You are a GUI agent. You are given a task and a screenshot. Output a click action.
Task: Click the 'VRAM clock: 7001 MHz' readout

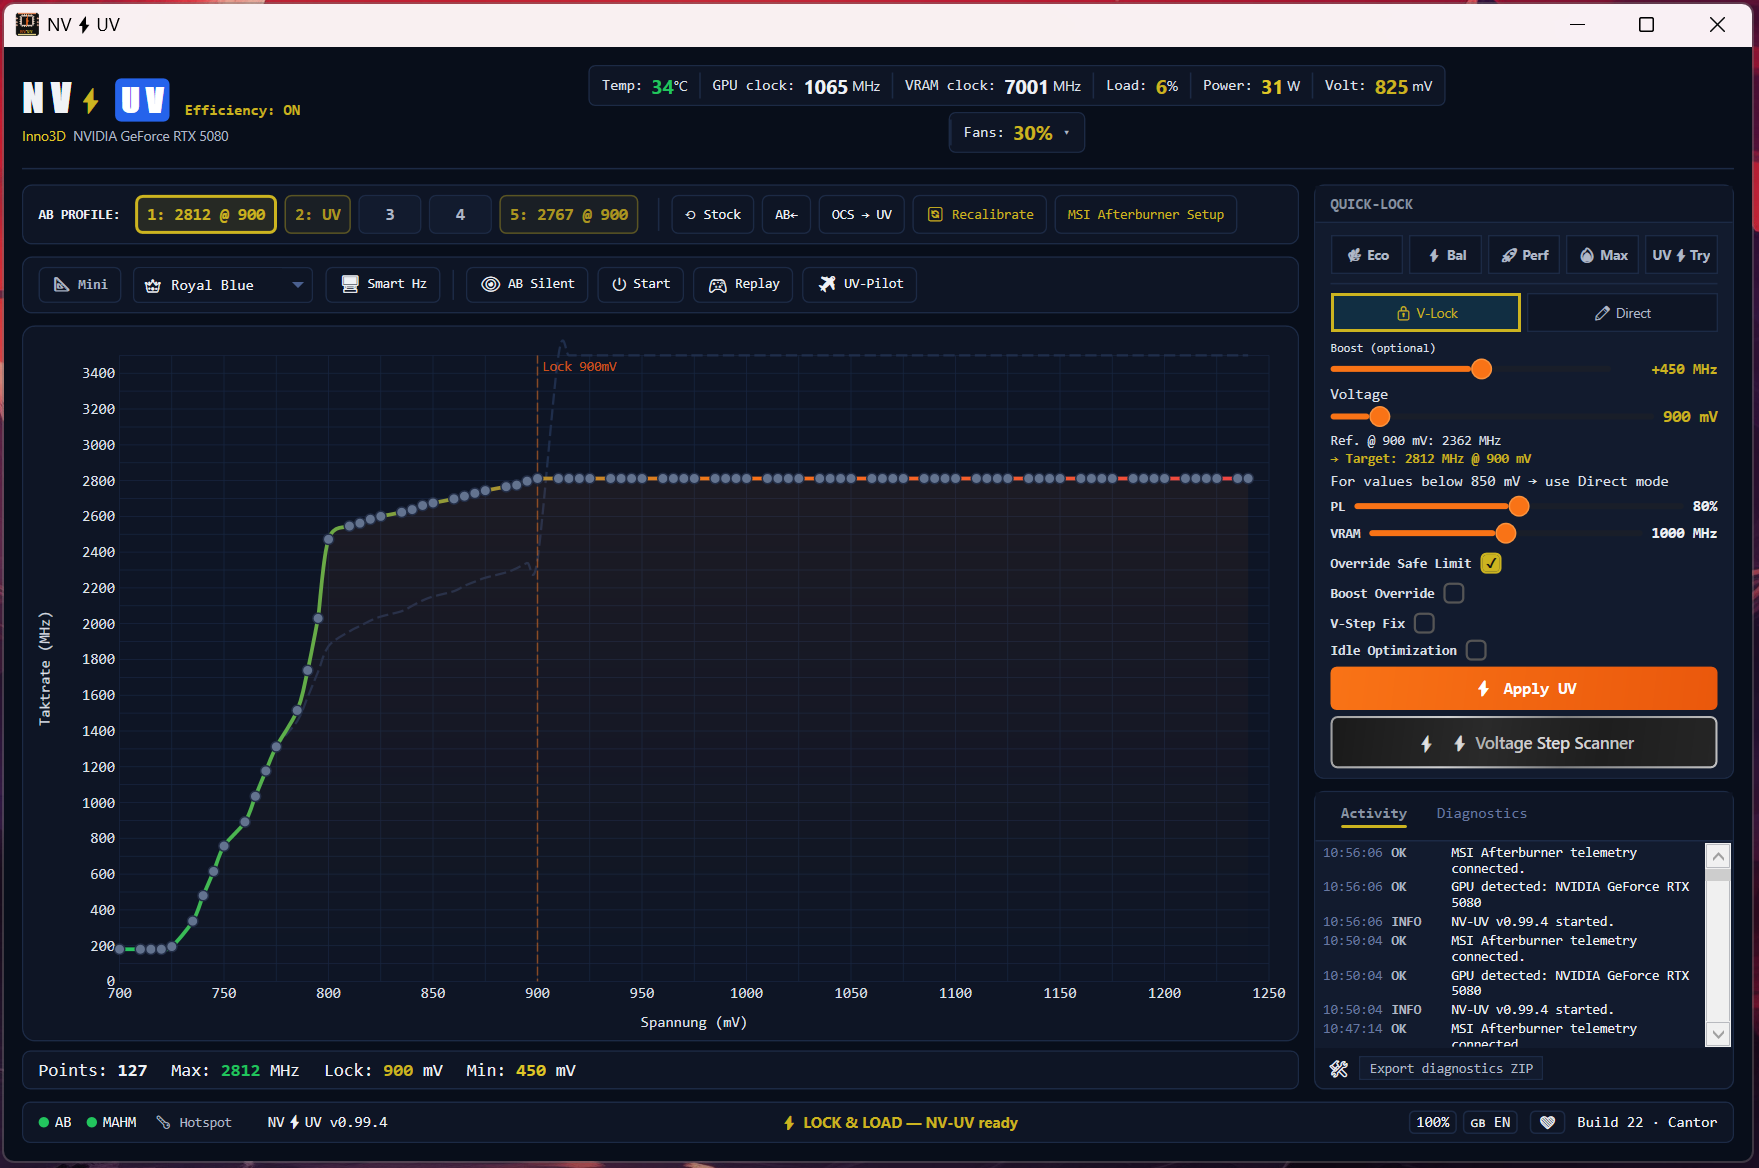[x=993, y=87]
